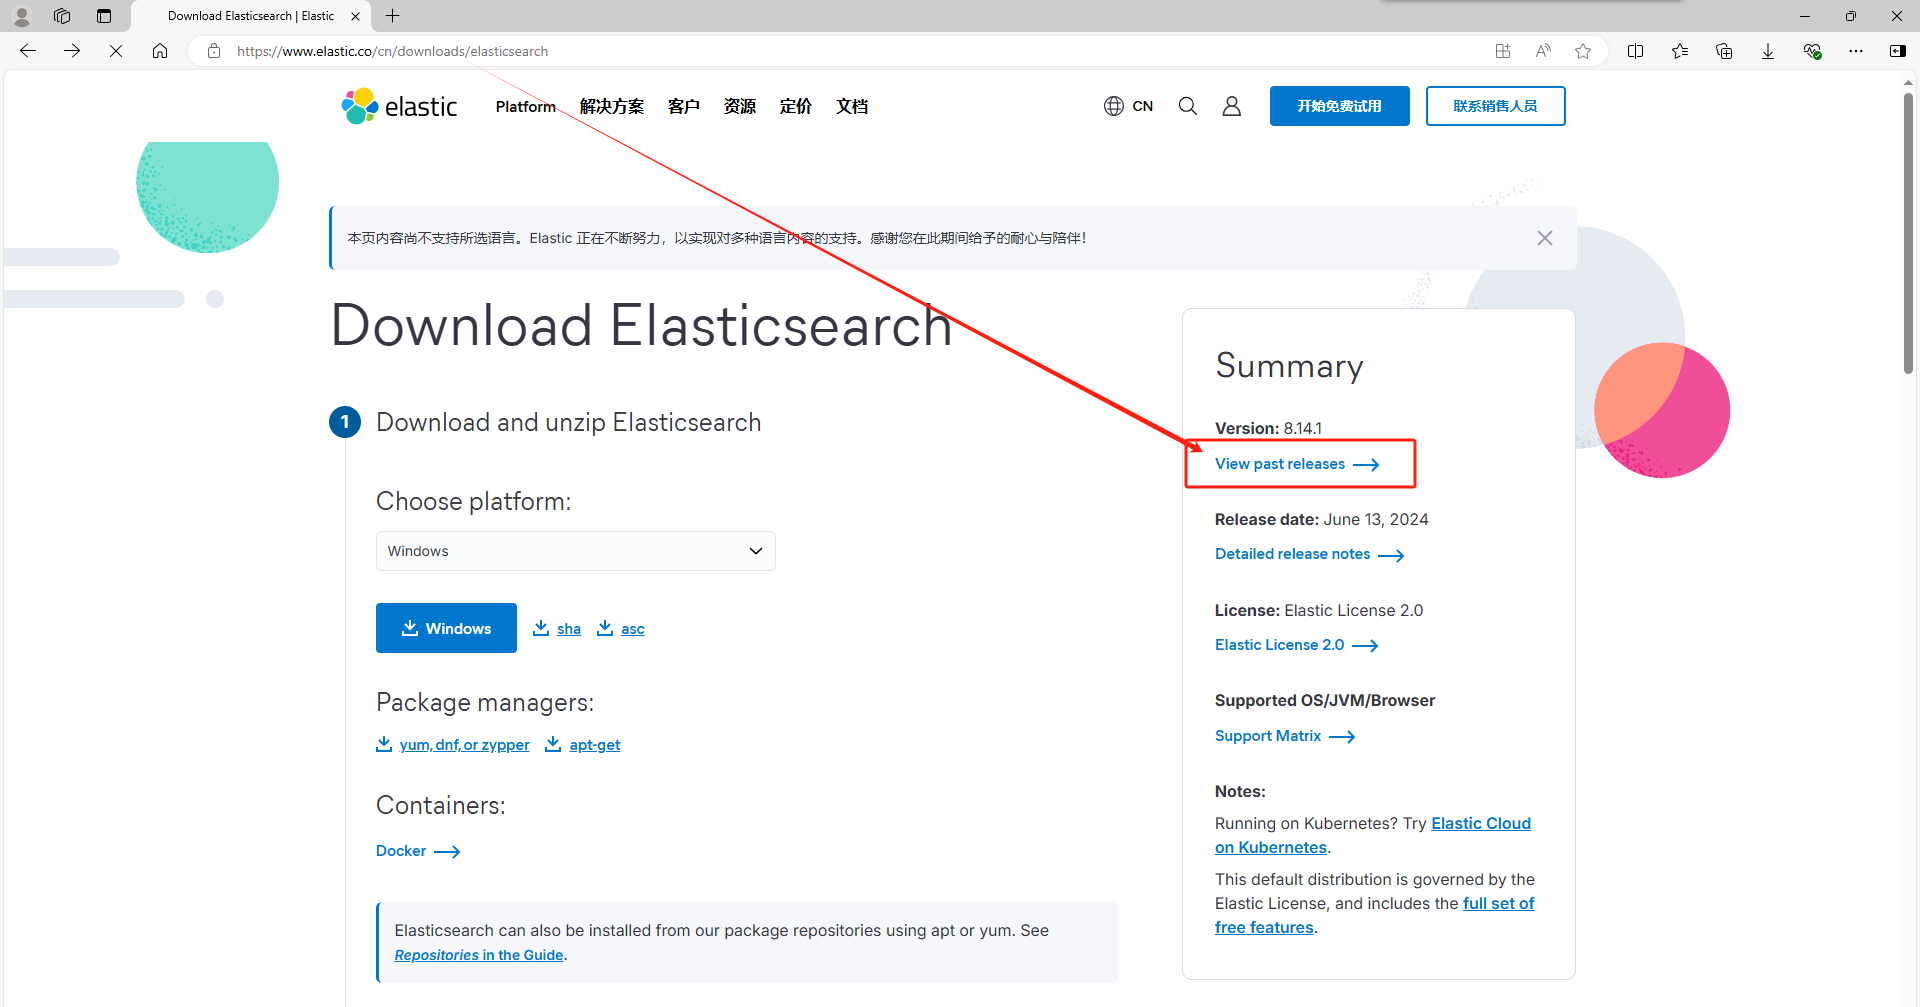This screenshot has height=1007, width=1920.
Task: Dismiss the language support notice
Action: pyautogui.click(x=1545, y=238)
